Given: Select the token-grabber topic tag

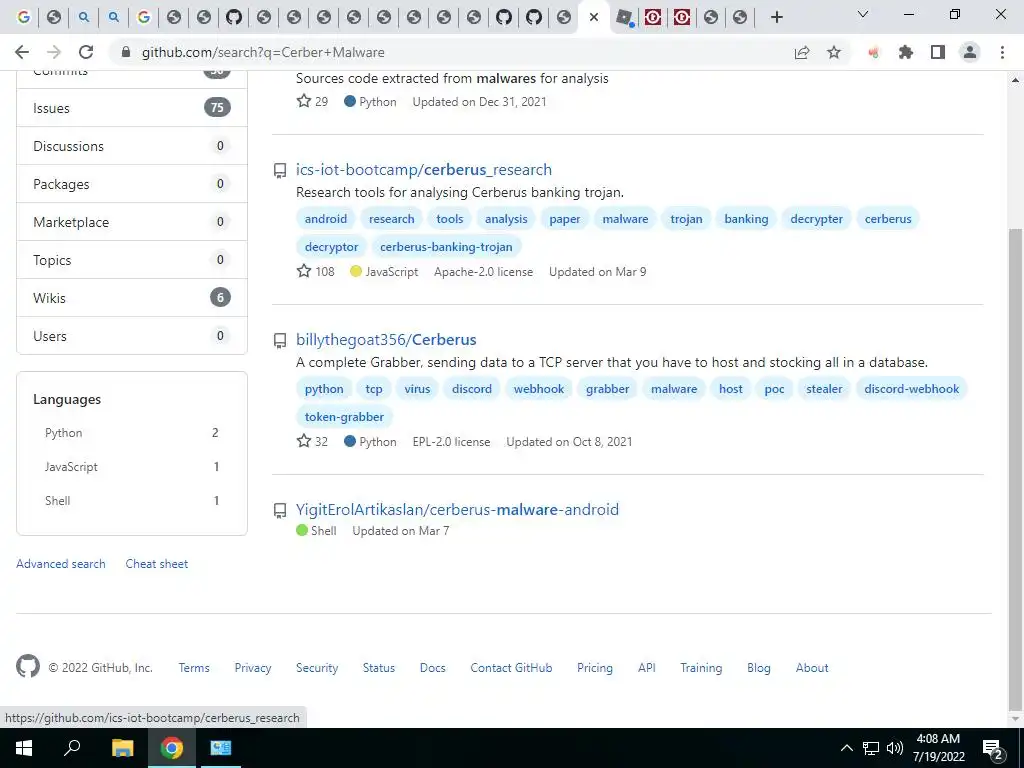Looking at the screenshot, I should (x=344, y=417).
